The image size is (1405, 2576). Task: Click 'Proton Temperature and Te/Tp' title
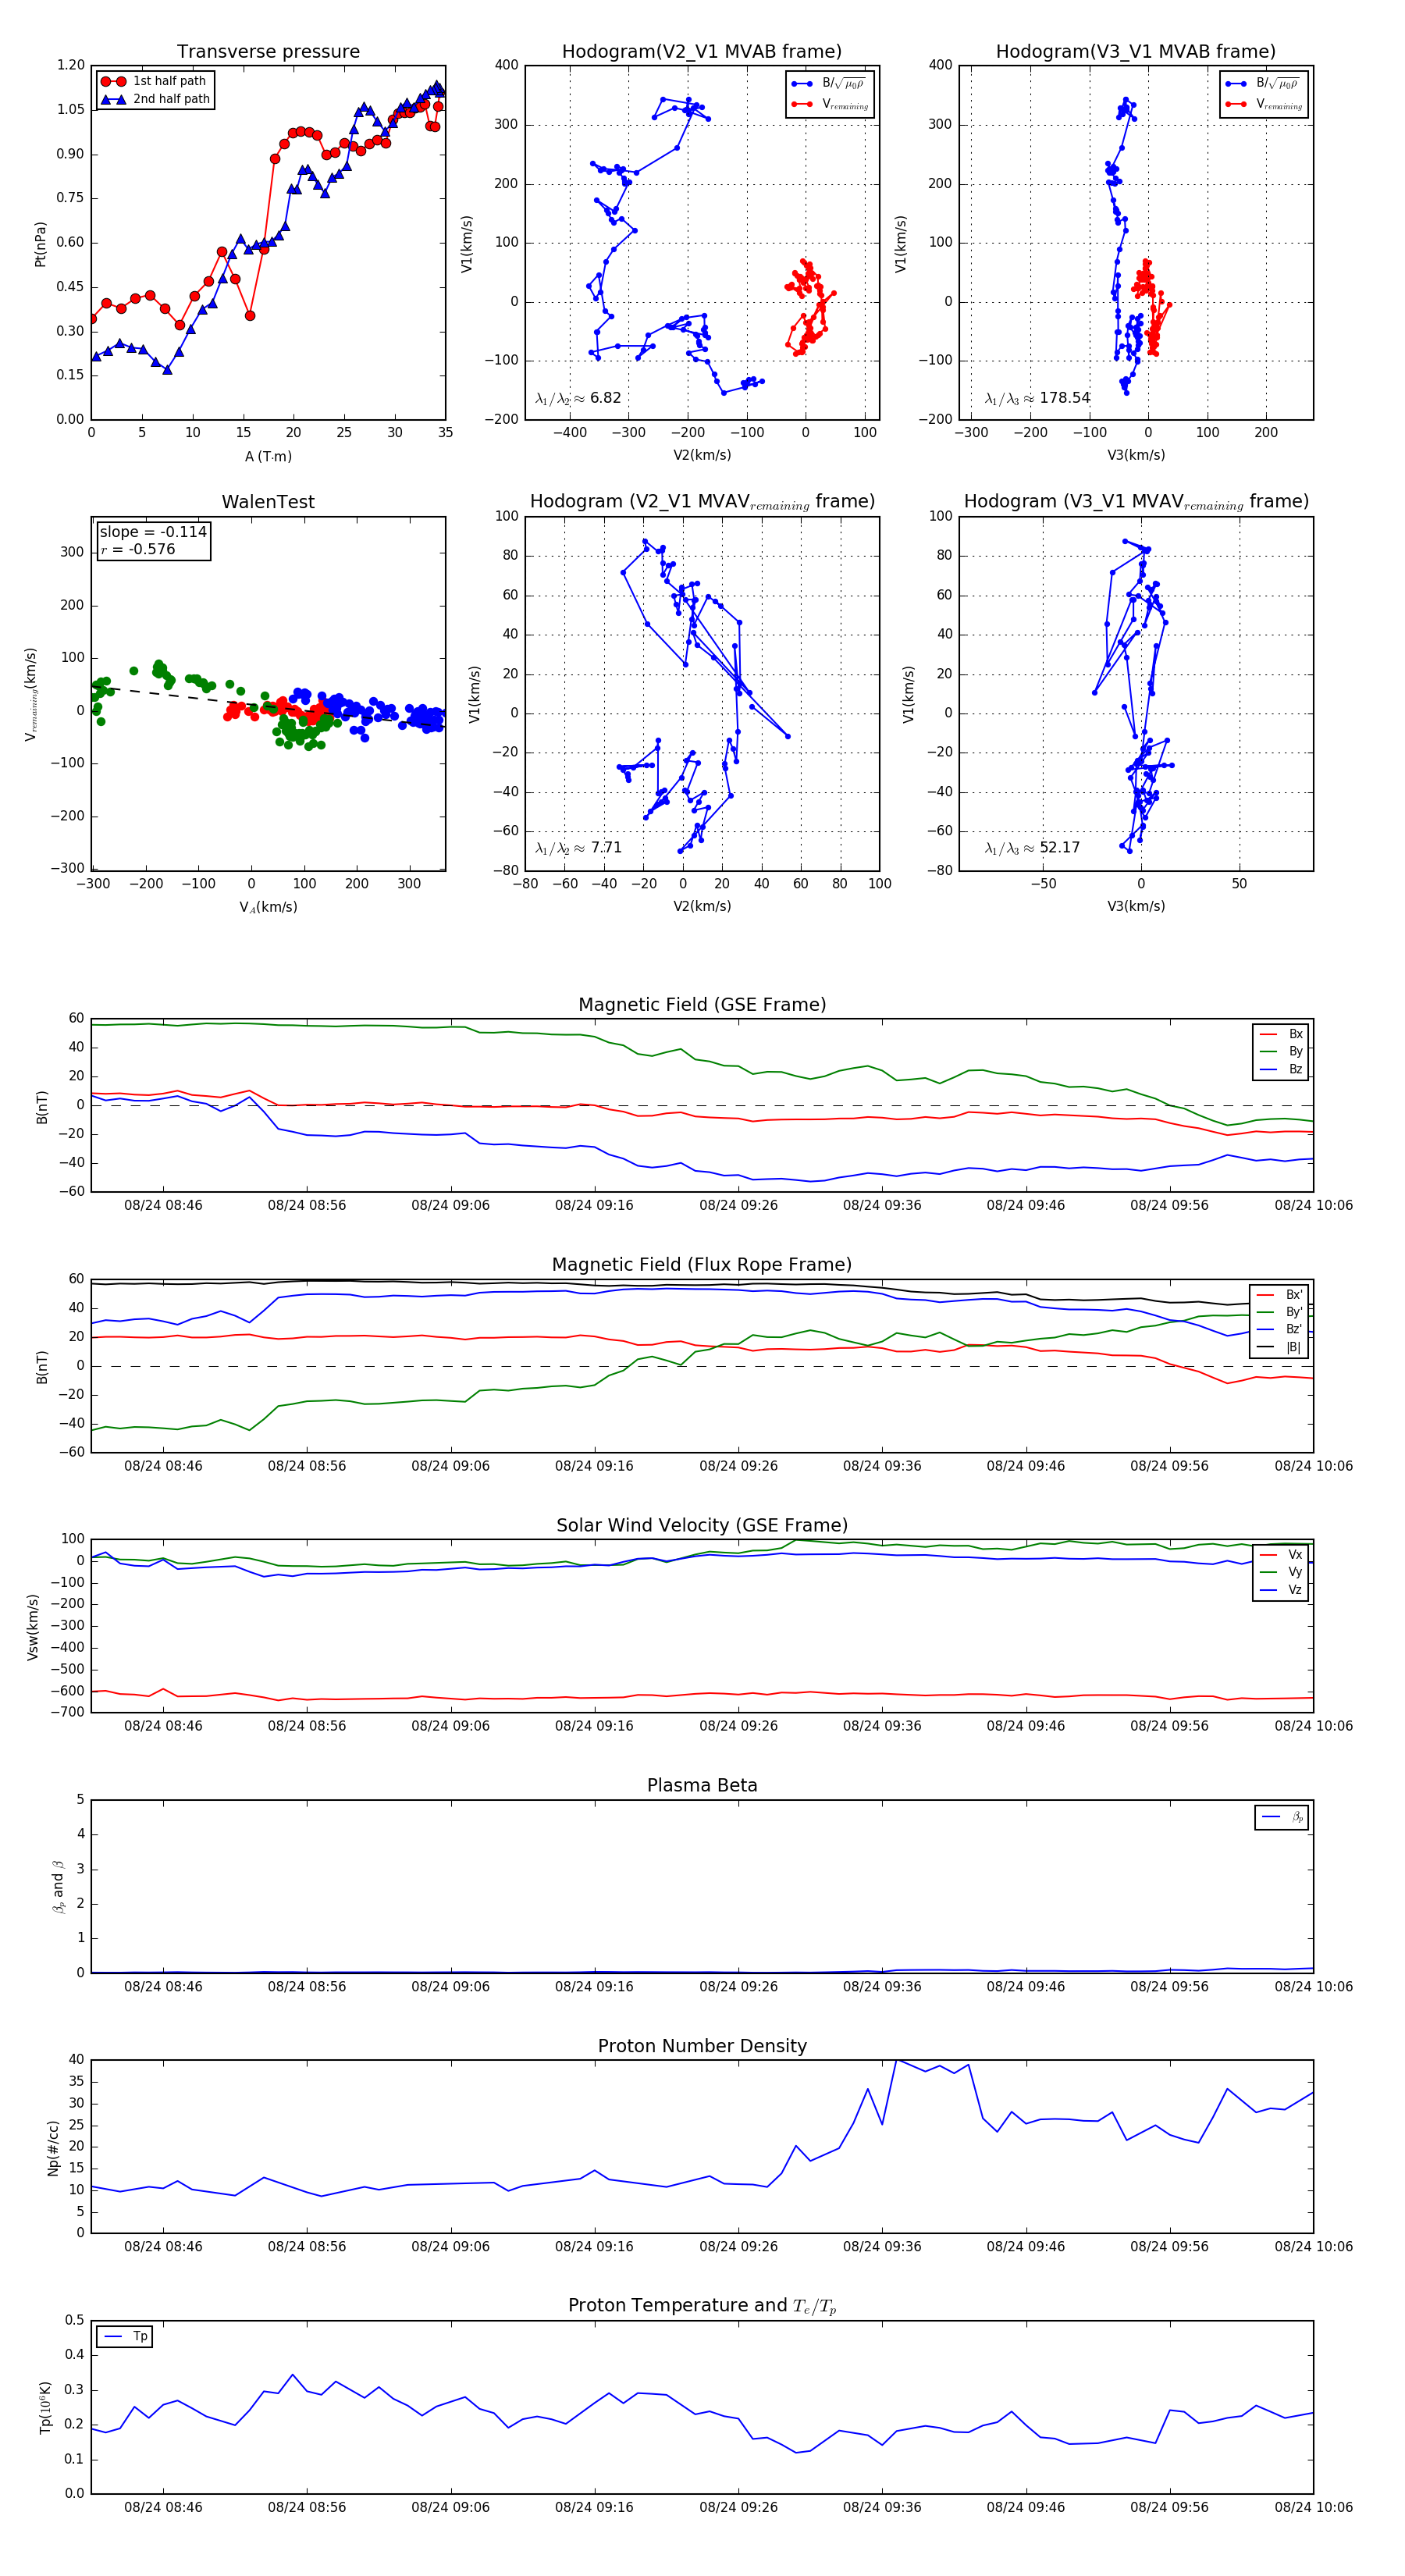pyautogui.click(x=702, y=2306)
